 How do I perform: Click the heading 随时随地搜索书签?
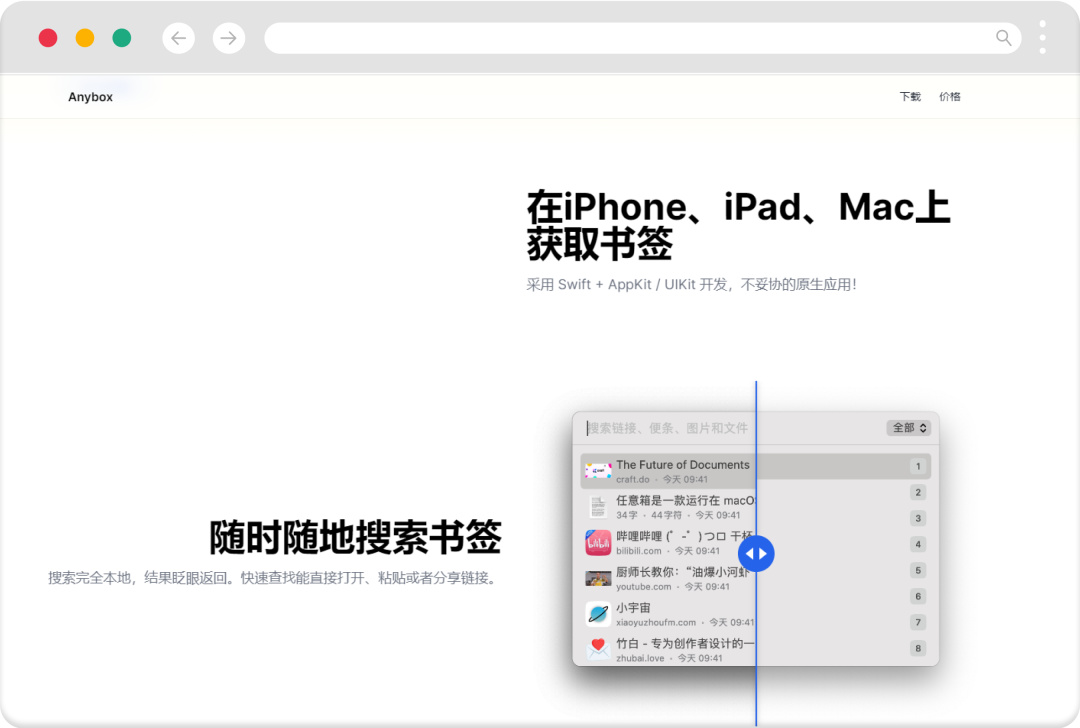tap(355, 537)
